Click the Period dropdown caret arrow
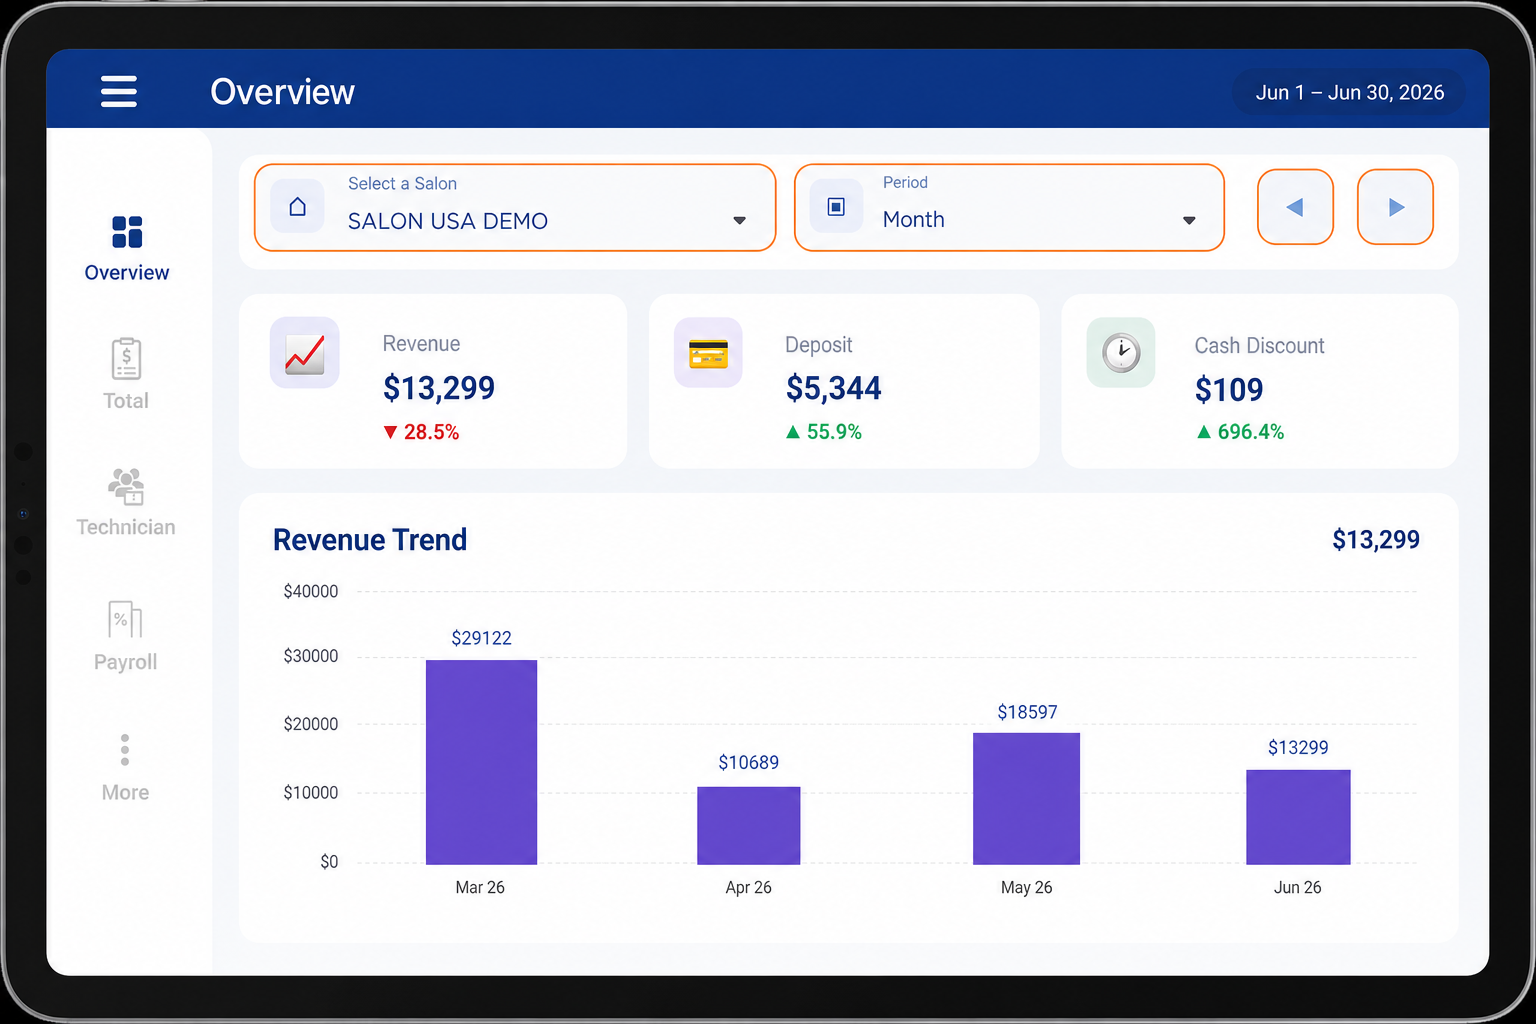1536x1024 pixels. [1189, 220]
